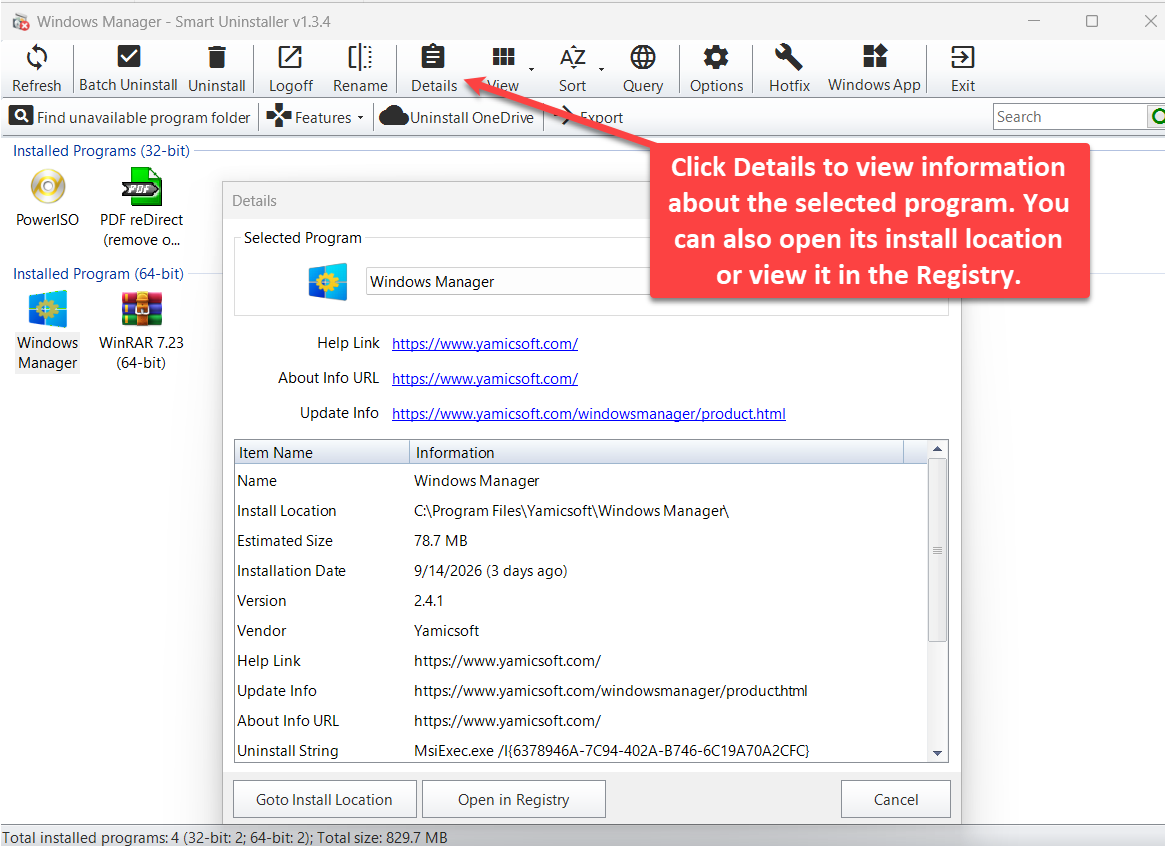Click the Item Name column header

point(322,452)
